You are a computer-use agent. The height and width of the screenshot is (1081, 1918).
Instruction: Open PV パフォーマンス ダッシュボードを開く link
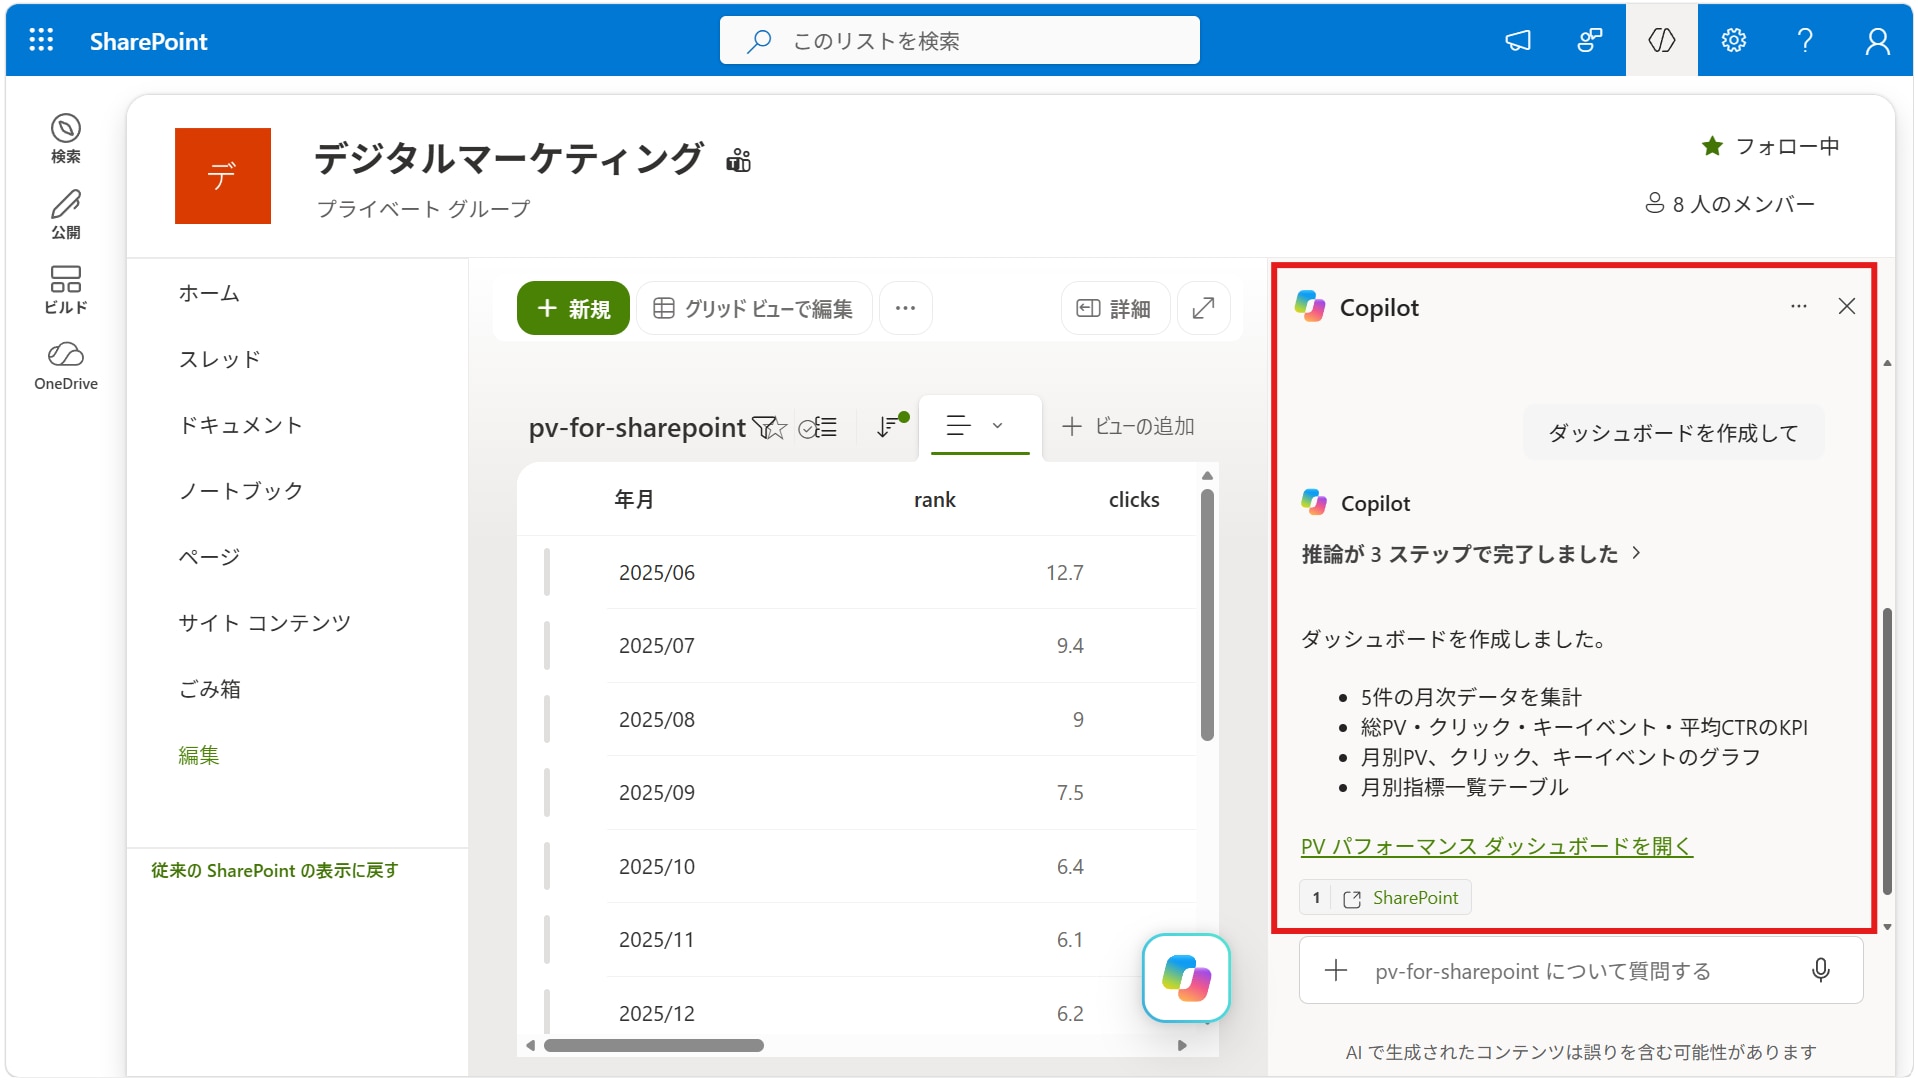coord(1496,846)
